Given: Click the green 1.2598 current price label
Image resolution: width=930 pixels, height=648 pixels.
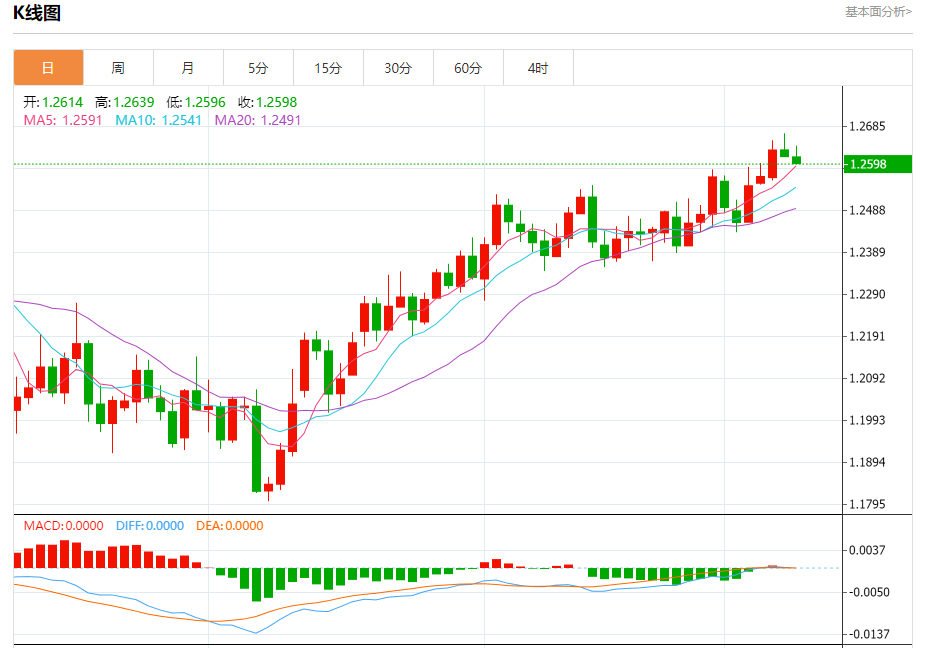Looking at the screenshot, I should (x=878, y=164).
